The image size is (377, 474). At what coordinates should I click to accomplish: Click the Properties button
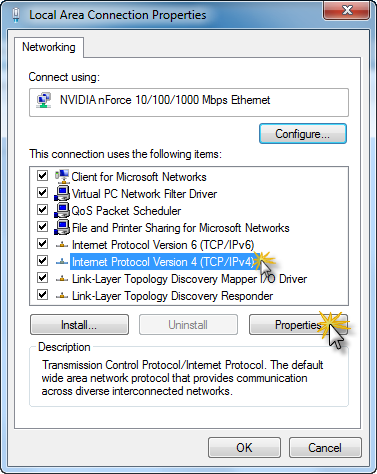(298, 324)
